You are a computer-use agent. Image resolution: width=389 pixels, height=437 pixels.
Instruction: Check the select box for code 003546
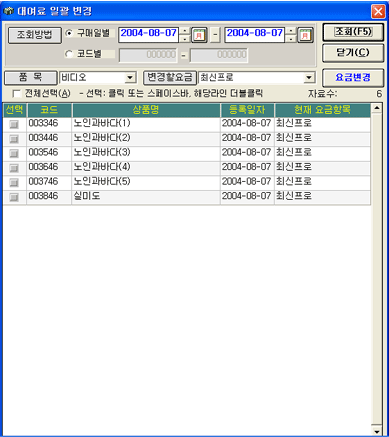tap(14, 154)
